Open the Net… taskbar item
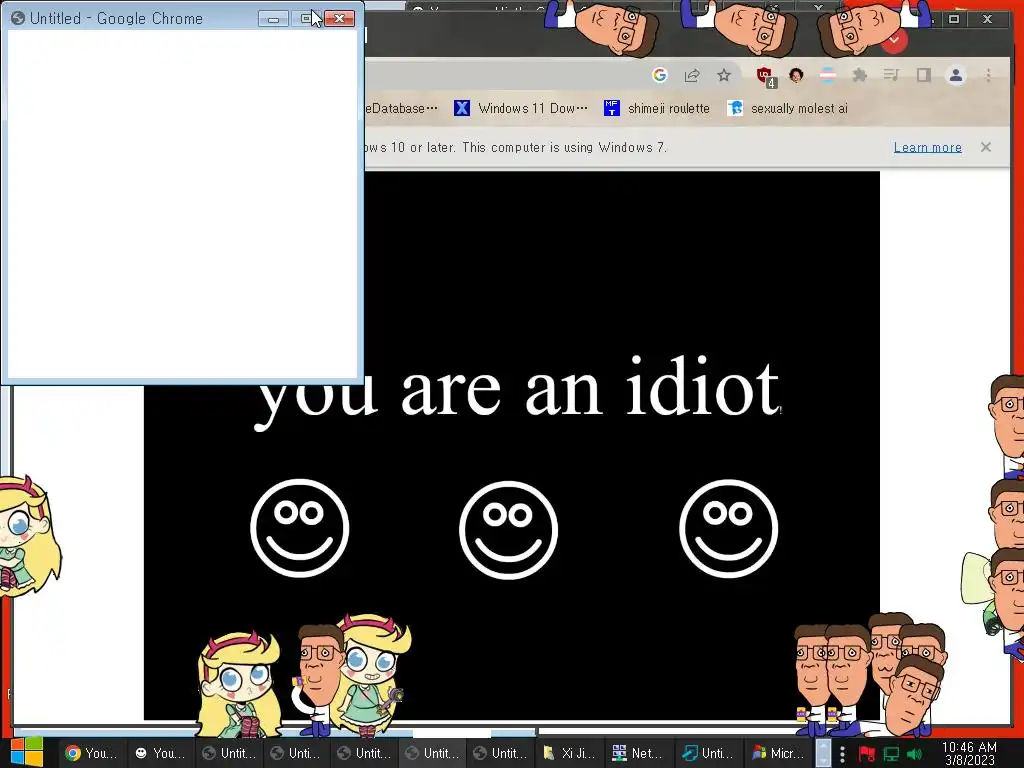Screen dimensions: 1024x768 (x=635, y=753)
